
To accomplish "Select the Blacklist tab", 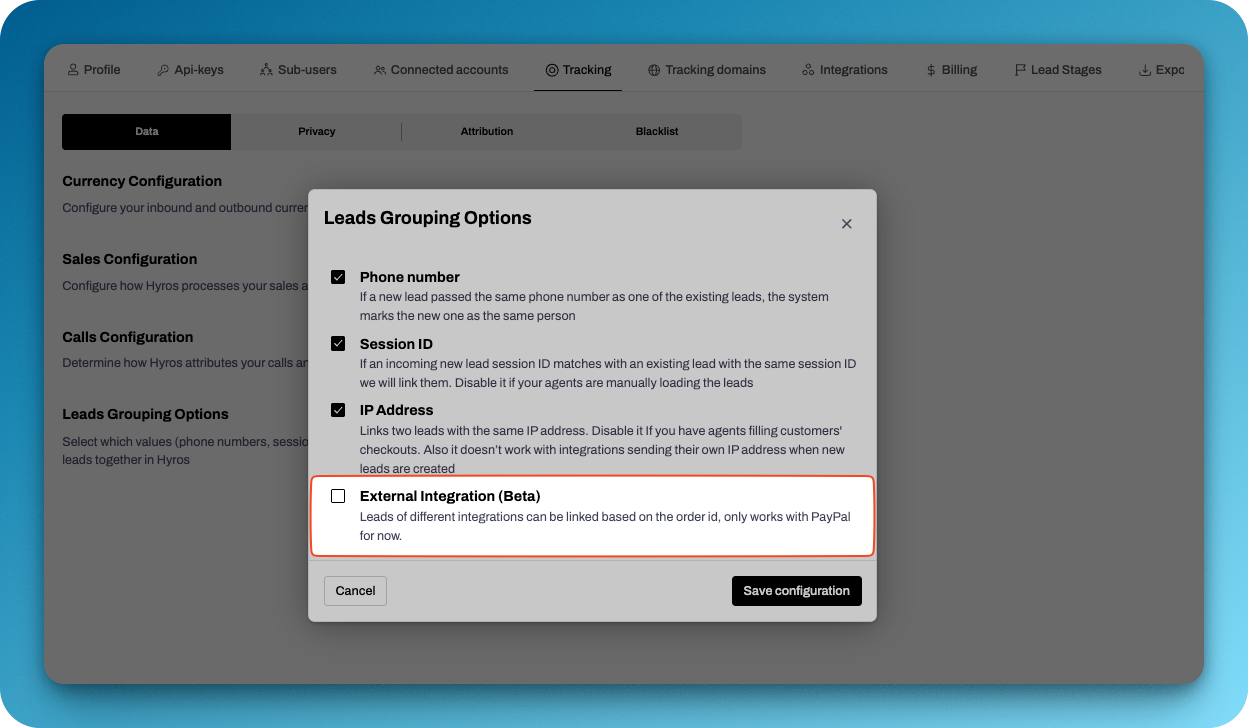I will click(657, 132).
